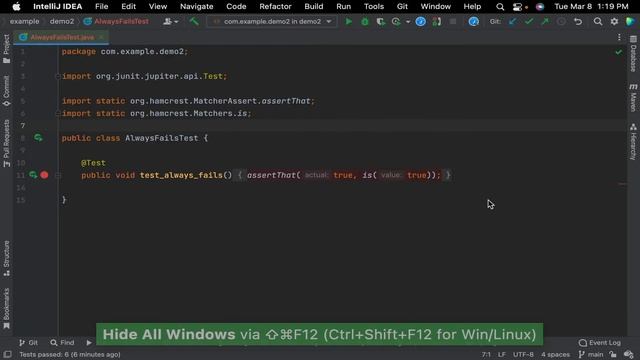Open macOS Control Center icon
This screenshot has height=360, width=640.
pos(518,7)
